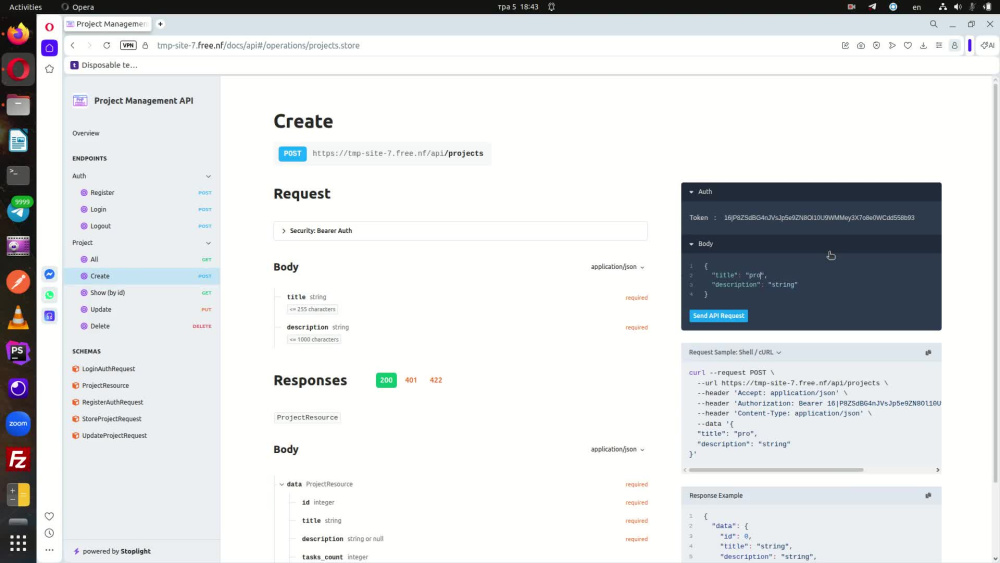Open Opera Messenger sidebar icon
This screenshot has width=1000, height=563.
(49, 274)
